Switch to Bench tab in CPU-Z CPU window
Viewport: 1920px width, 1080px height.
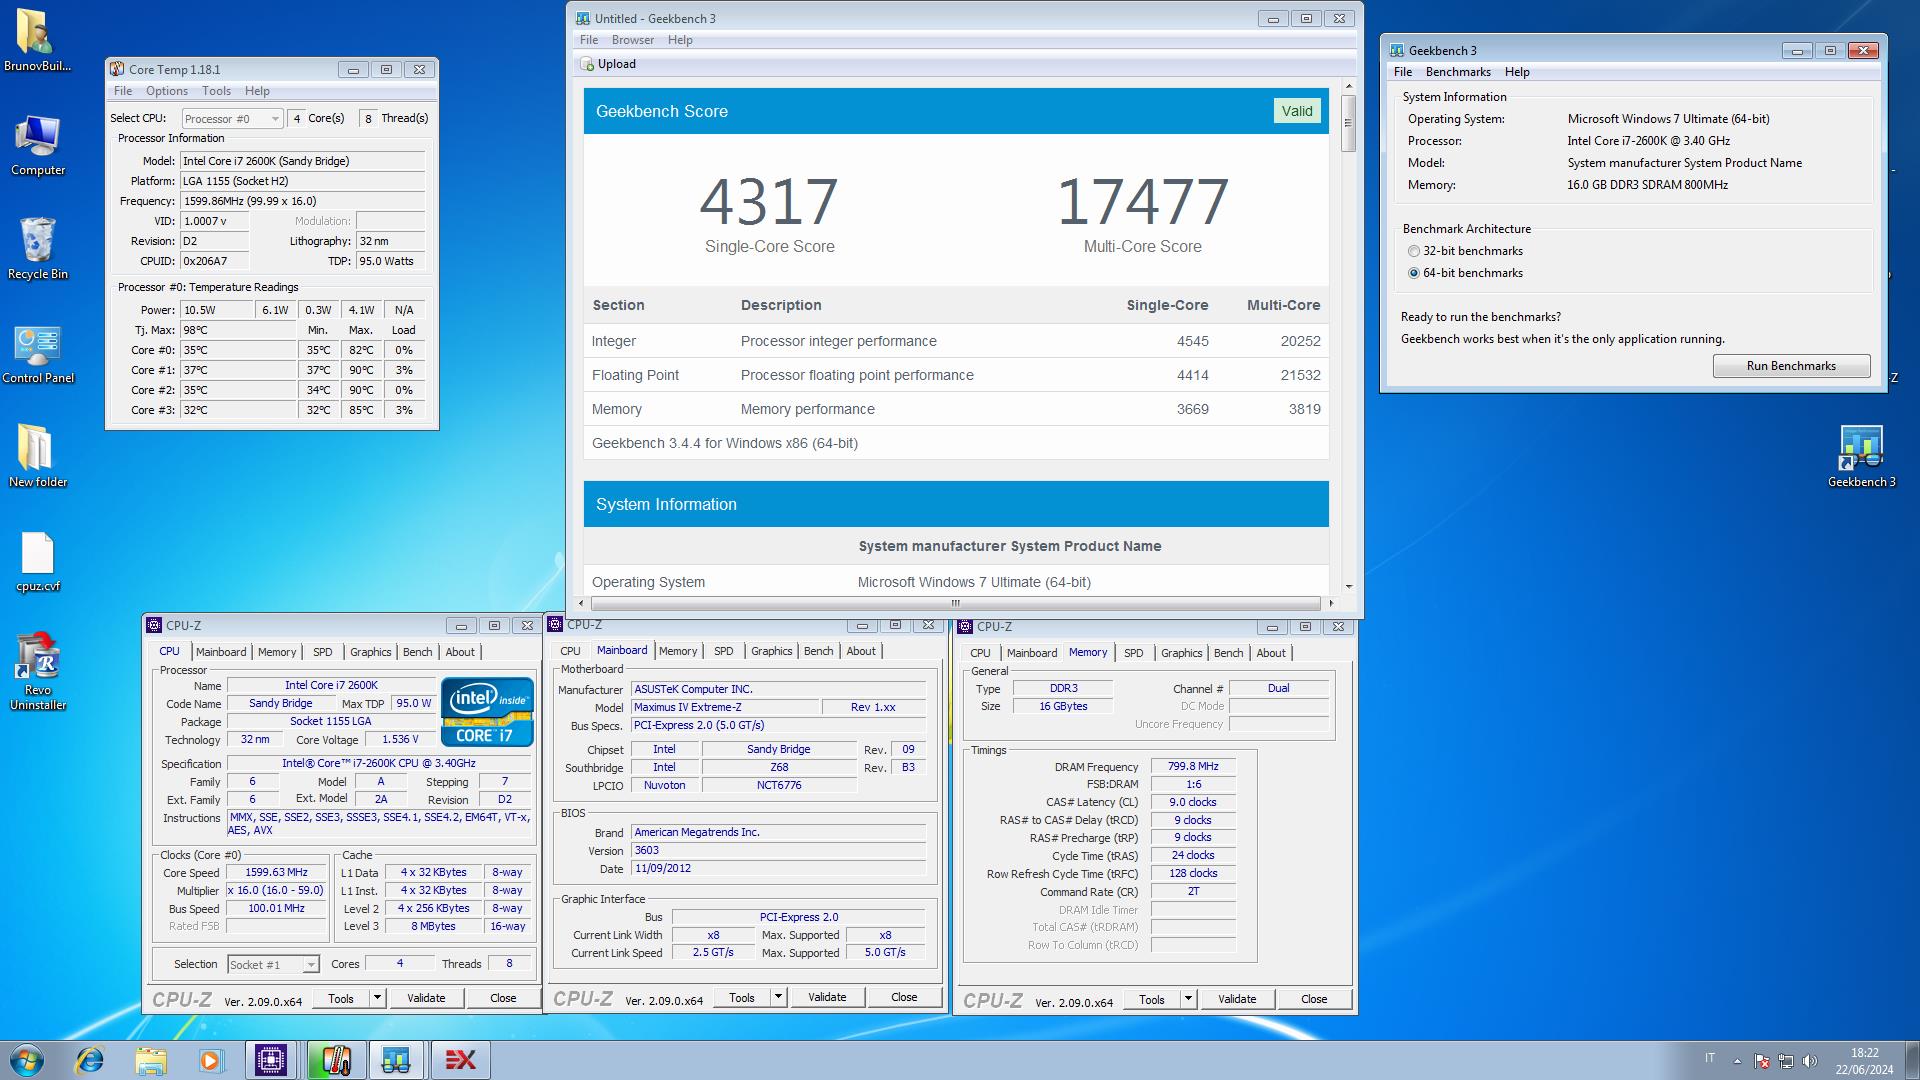pyautogui.click(x=417, y=652)
